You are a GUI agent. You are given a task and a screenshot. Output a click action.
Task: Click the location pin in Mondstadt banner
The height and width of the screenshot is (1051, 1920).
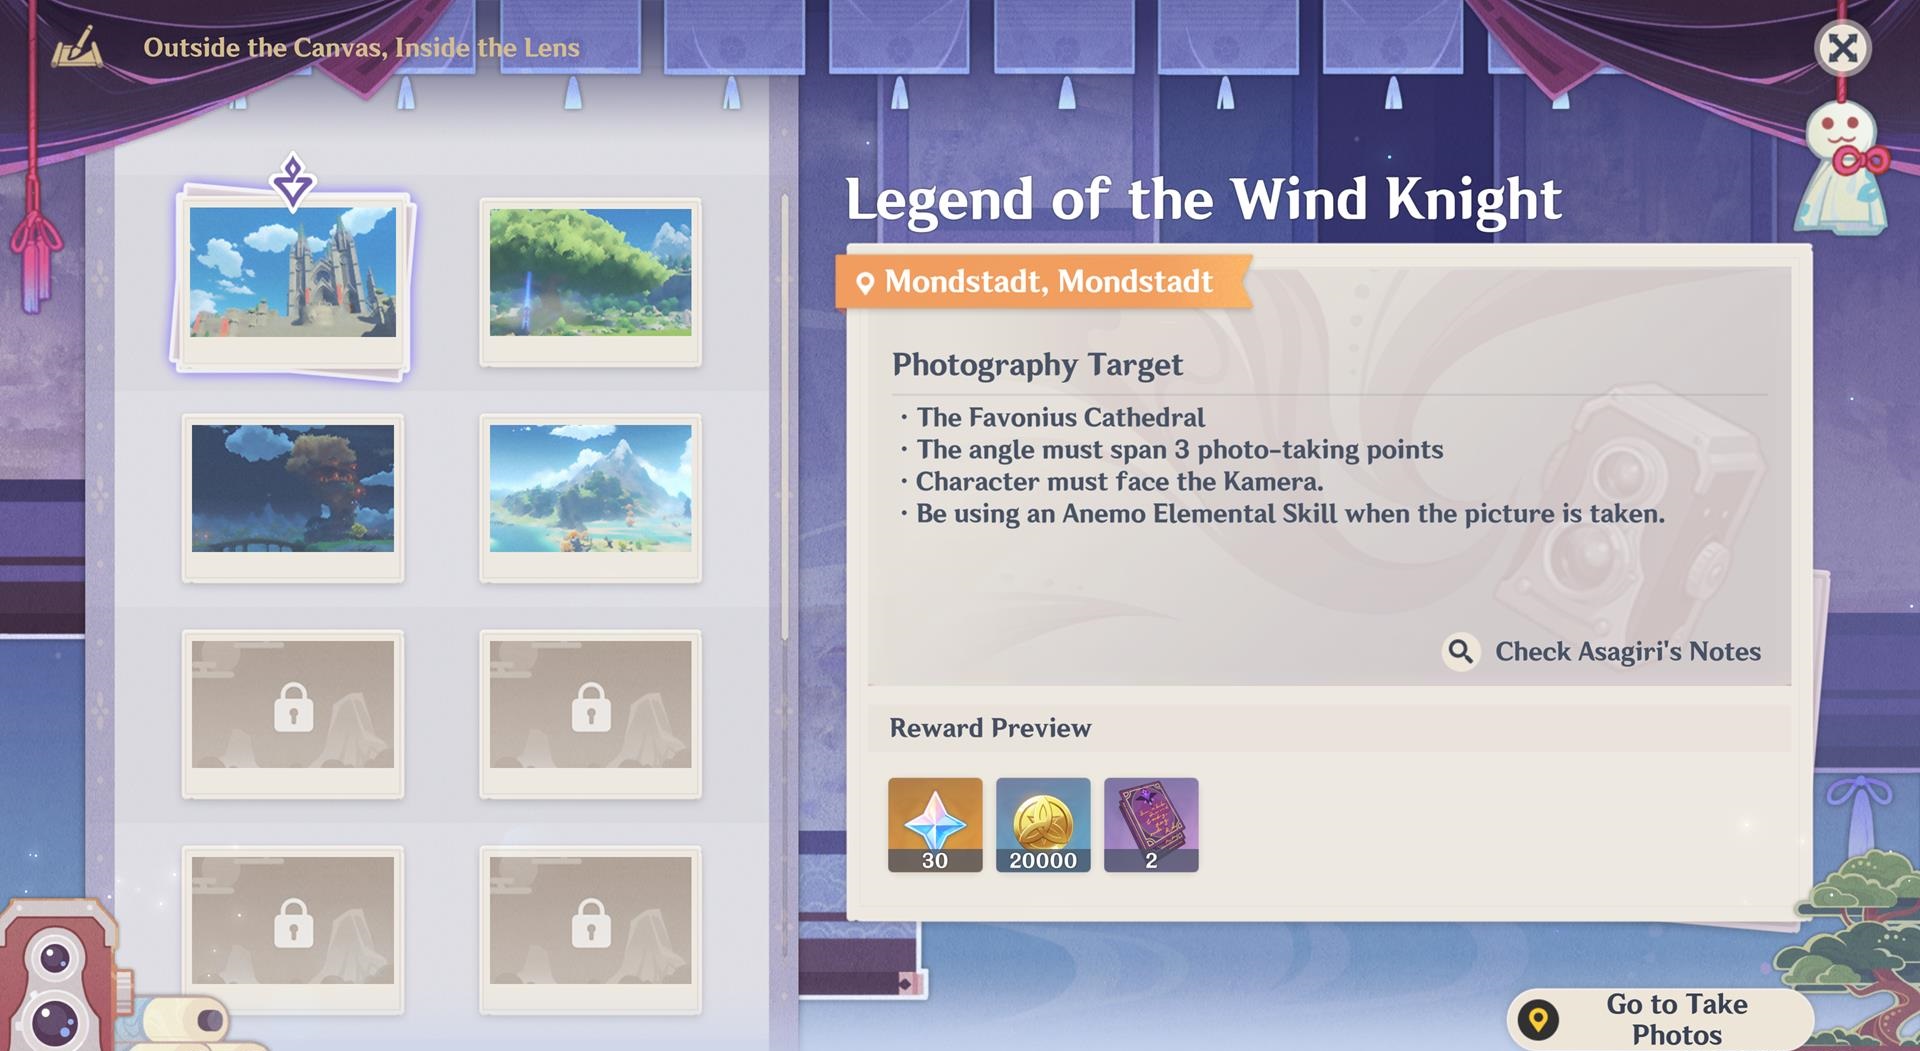point(865,283)
